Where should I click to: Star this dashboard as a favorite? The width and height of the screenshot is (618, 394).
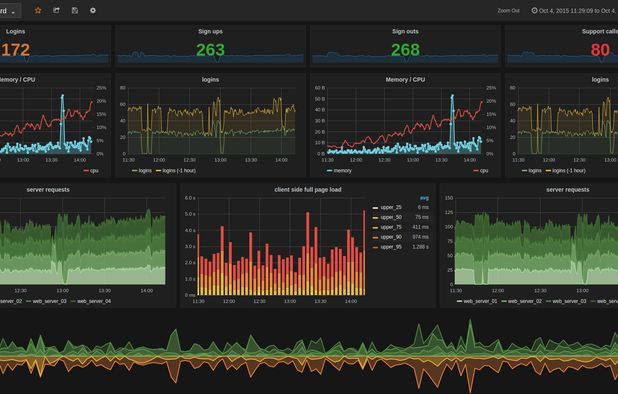coord(38,11)
